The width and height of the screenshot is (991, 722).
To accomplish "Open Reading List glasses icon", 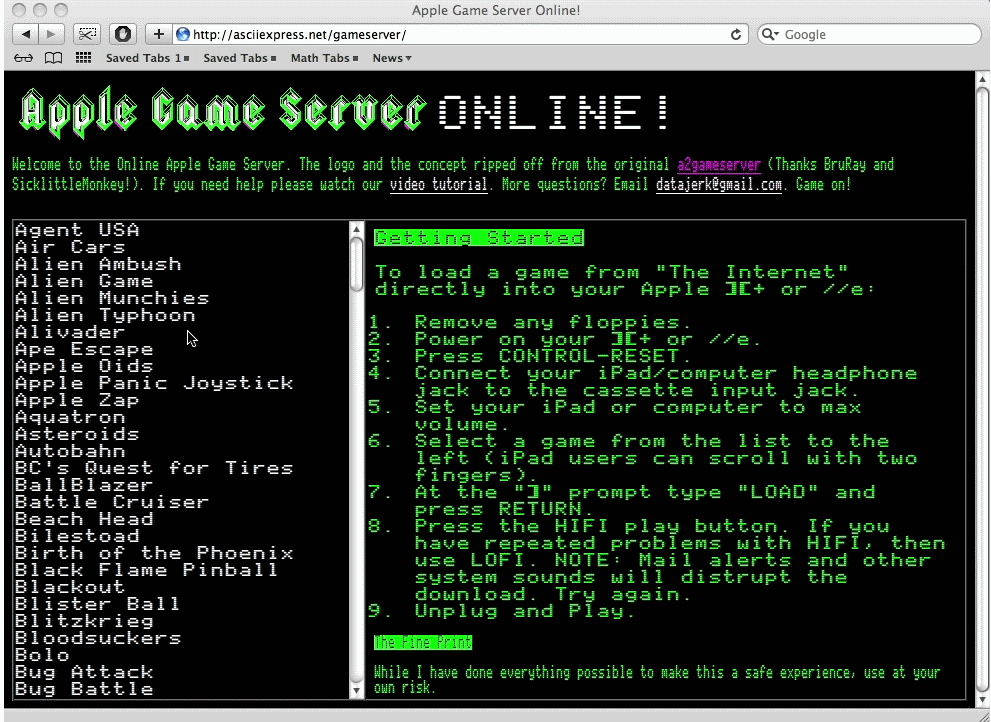I will (23, 58).
